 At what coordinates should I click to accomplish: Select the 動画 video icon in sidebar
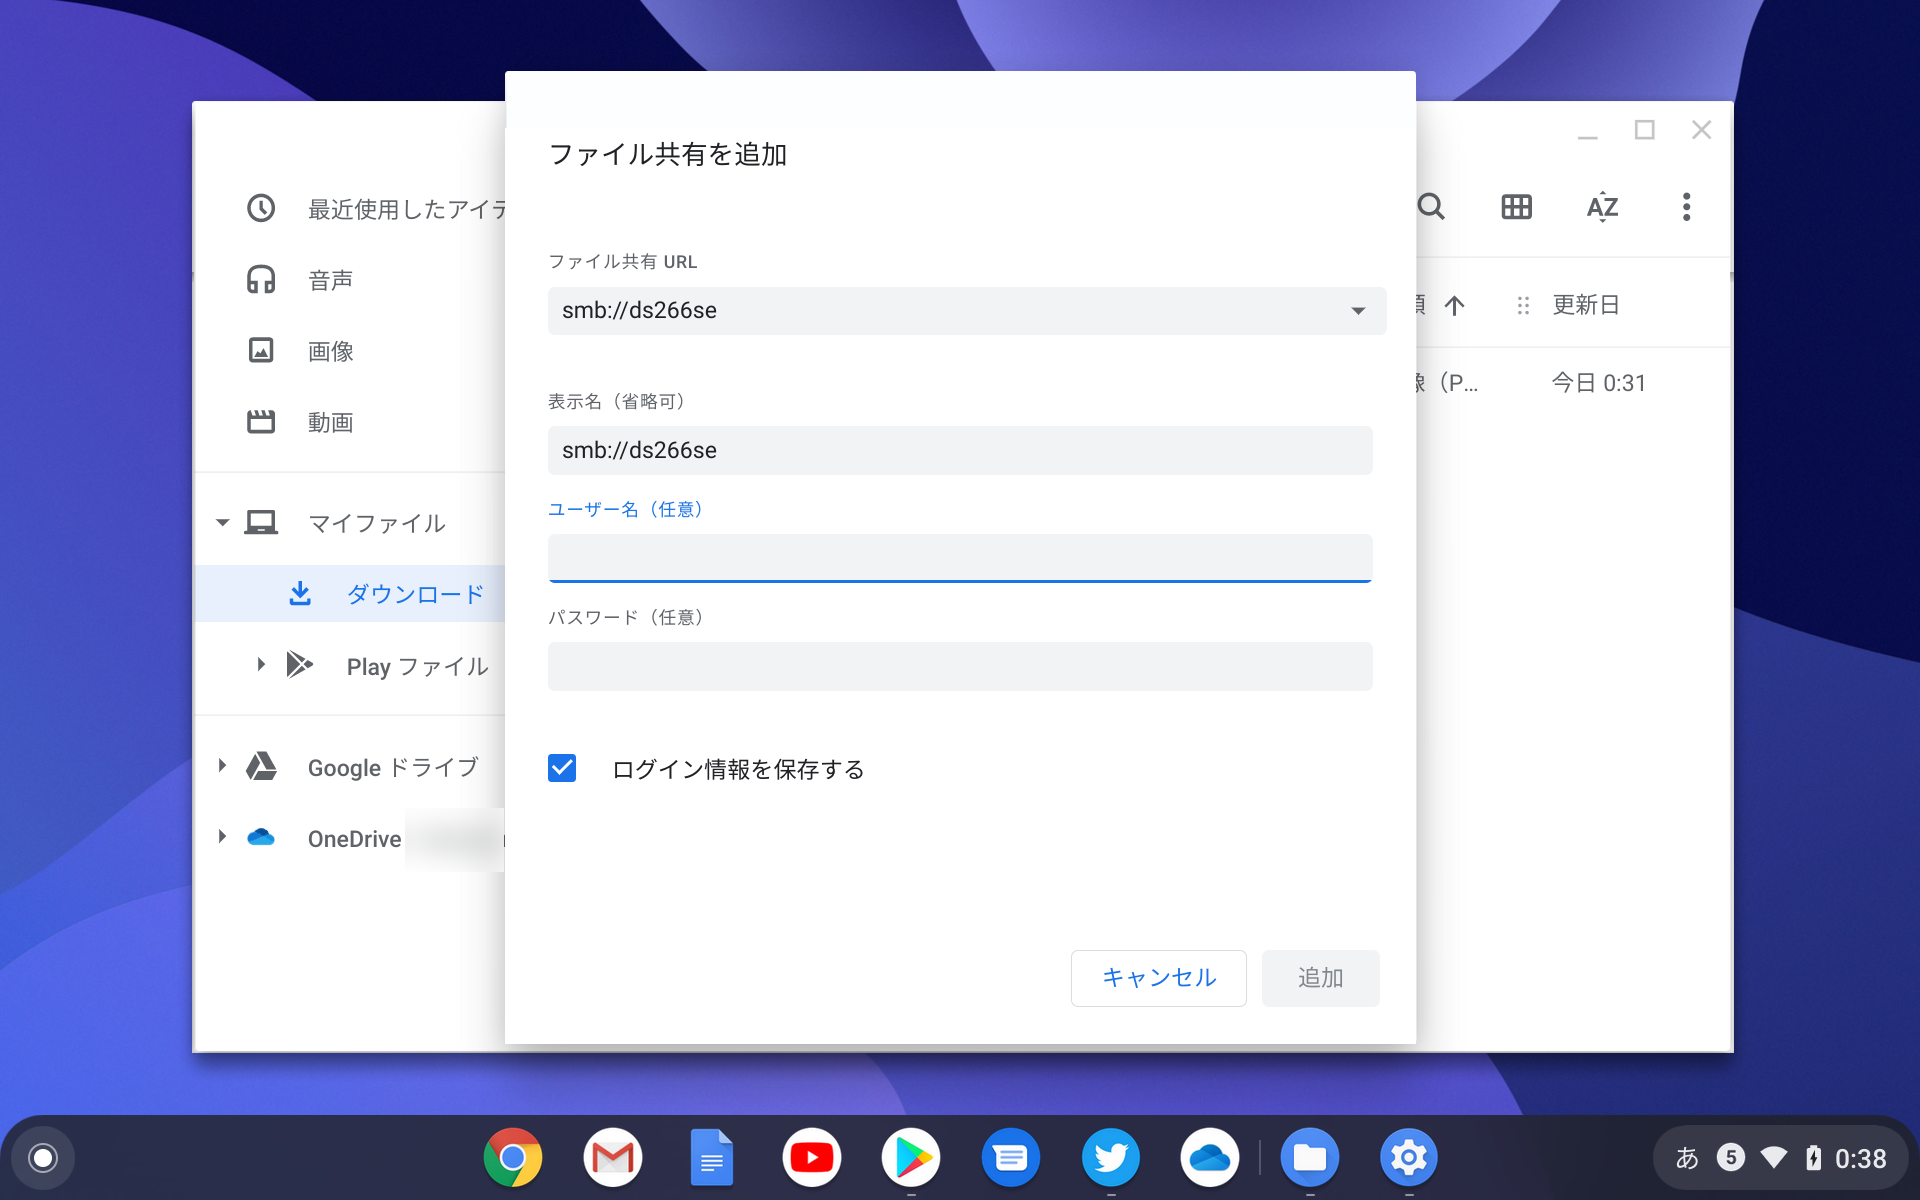(x=261, y=422)
